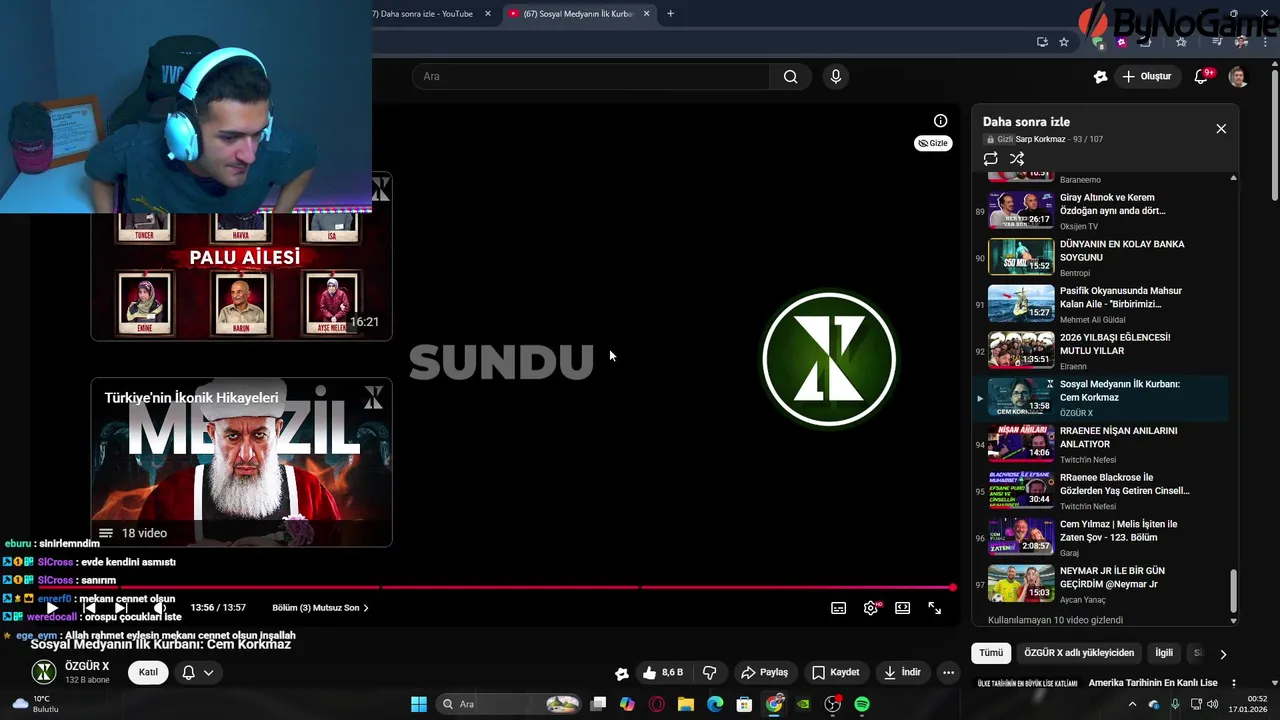This screenshot has height=720, width=1280.
Task: Open a new Chrome tab
Action: point(670,14)
